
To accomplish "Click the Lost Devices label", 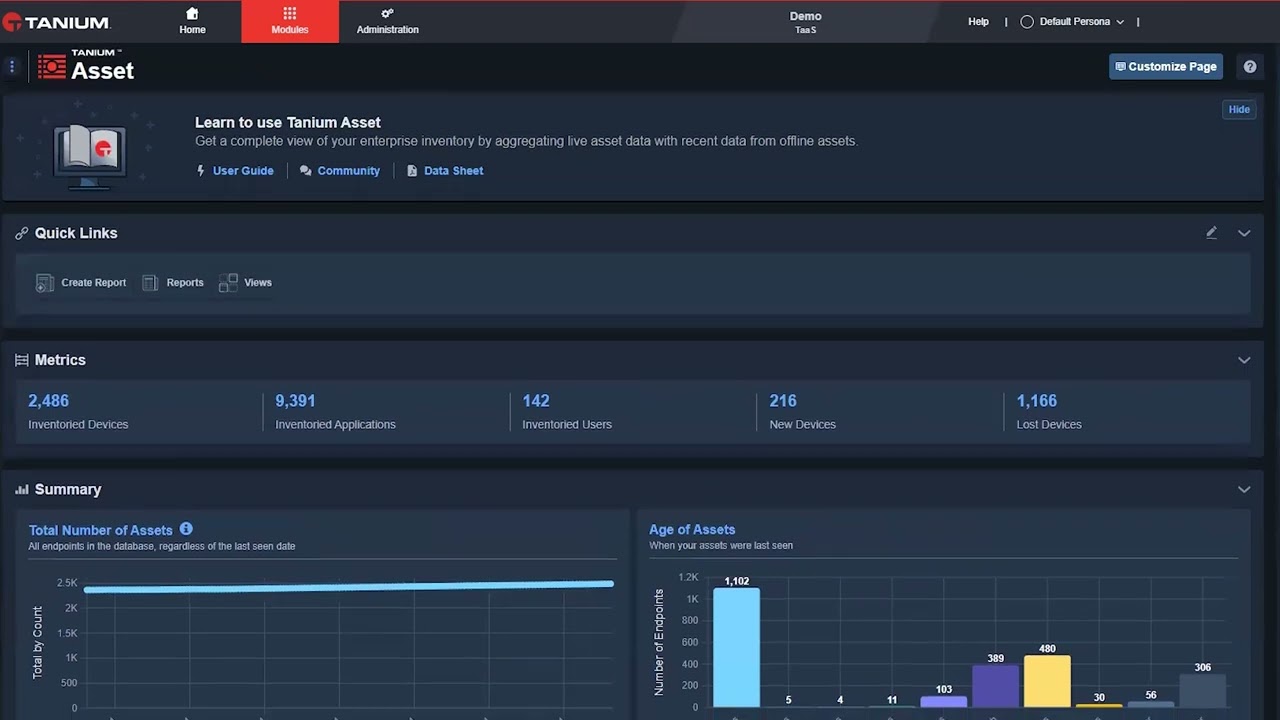I will (1048, 425).
